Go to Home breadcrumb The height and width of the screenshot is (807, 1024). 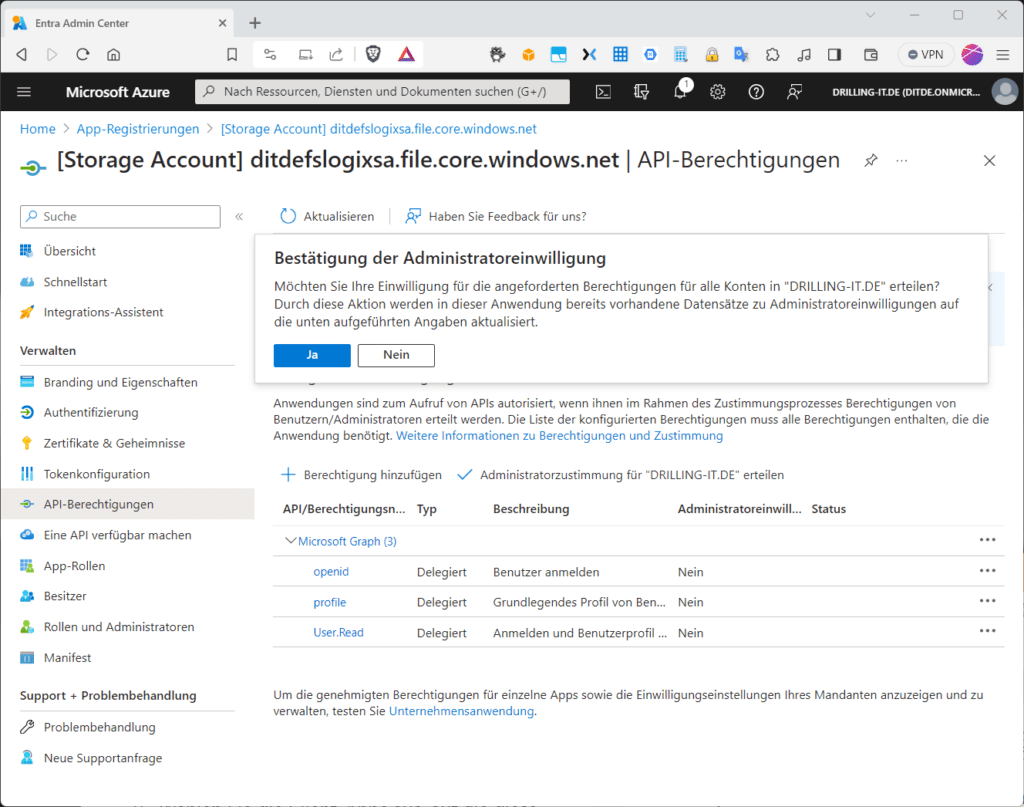(x=37, y=129)
